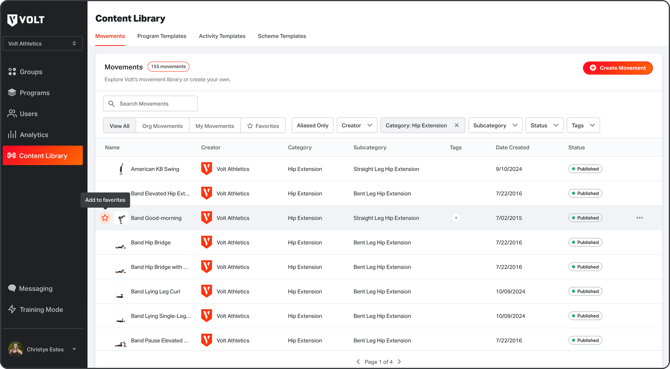
Task: Click Band Good-morning movement thumbnail
Action: pos(121,218)
